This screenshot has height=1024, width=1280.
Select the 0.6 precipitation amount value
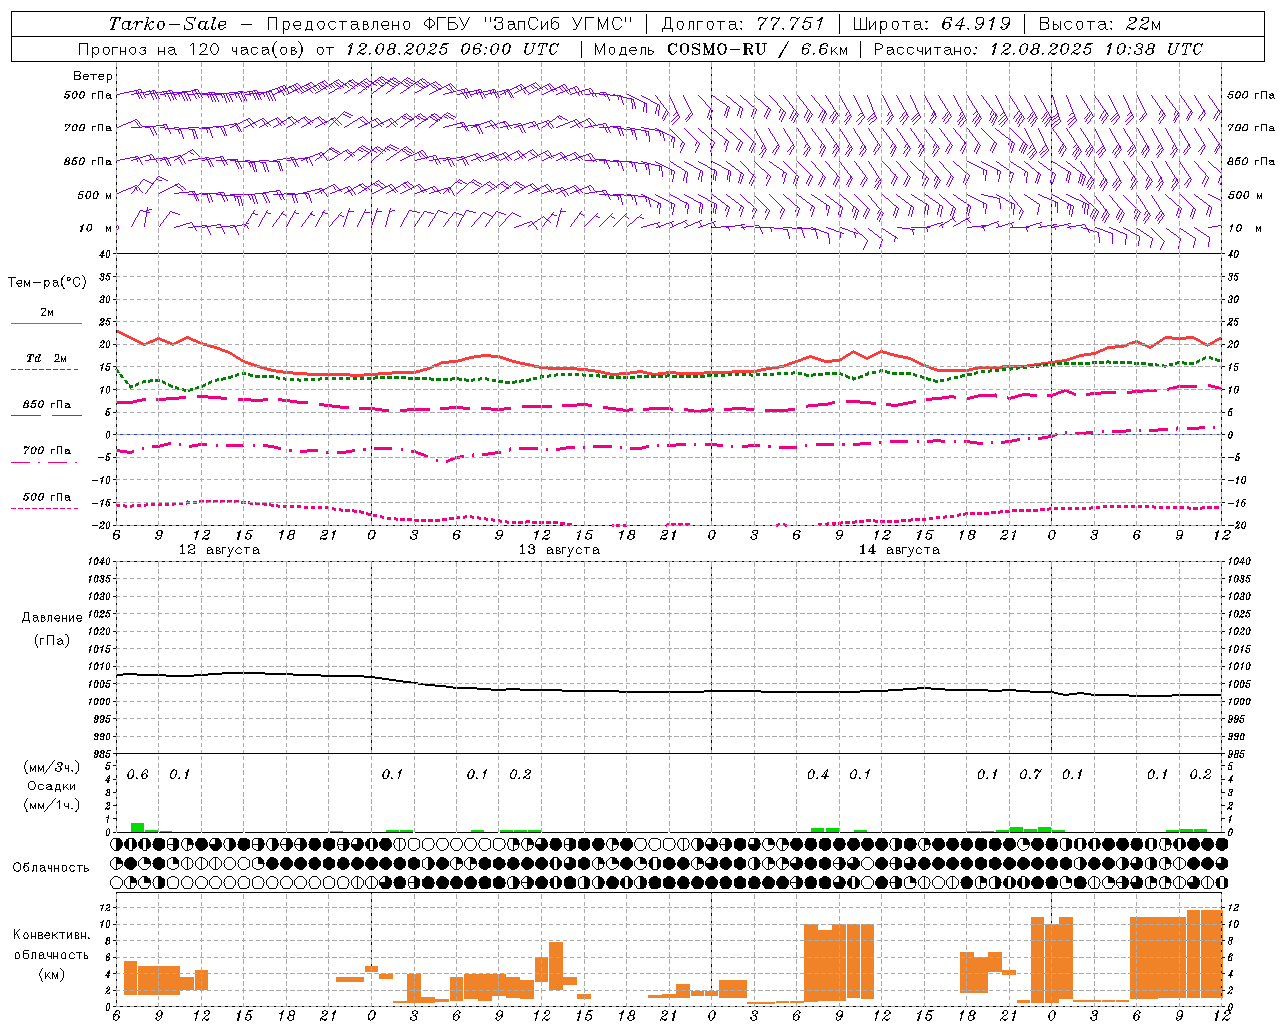(138, 774)
